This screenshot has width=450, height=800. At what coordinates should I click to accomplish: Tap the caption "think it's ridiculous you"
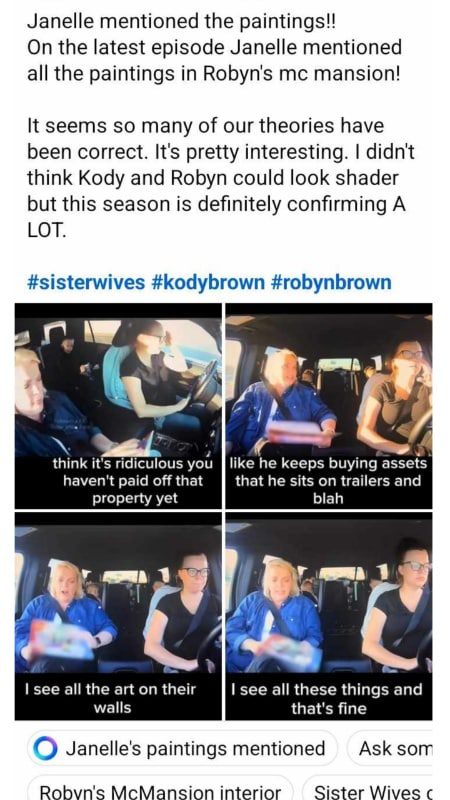click(x=132, y=464)
